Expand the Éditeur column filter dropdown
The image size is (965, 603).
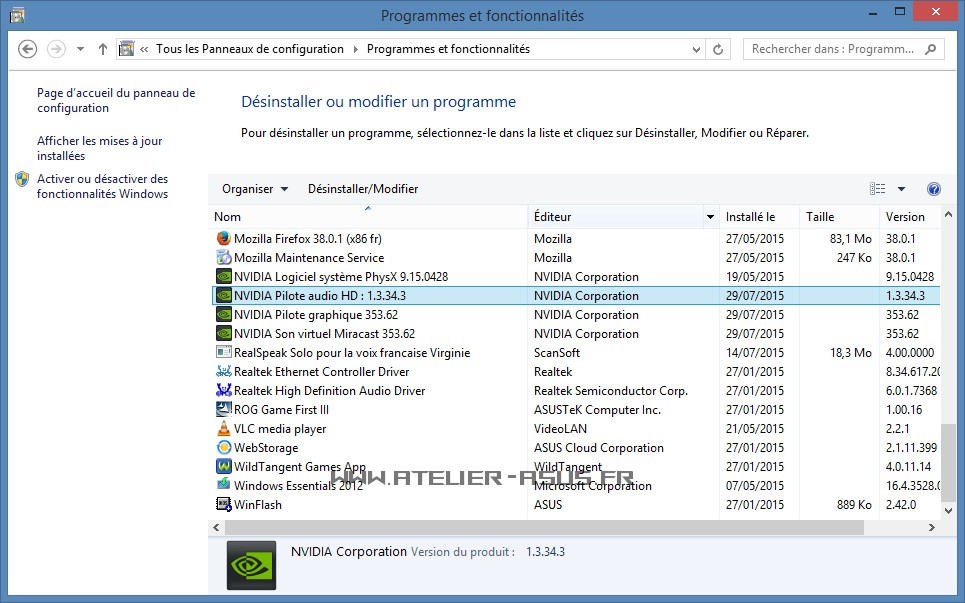pyautogui.click(x=710, y=217)
